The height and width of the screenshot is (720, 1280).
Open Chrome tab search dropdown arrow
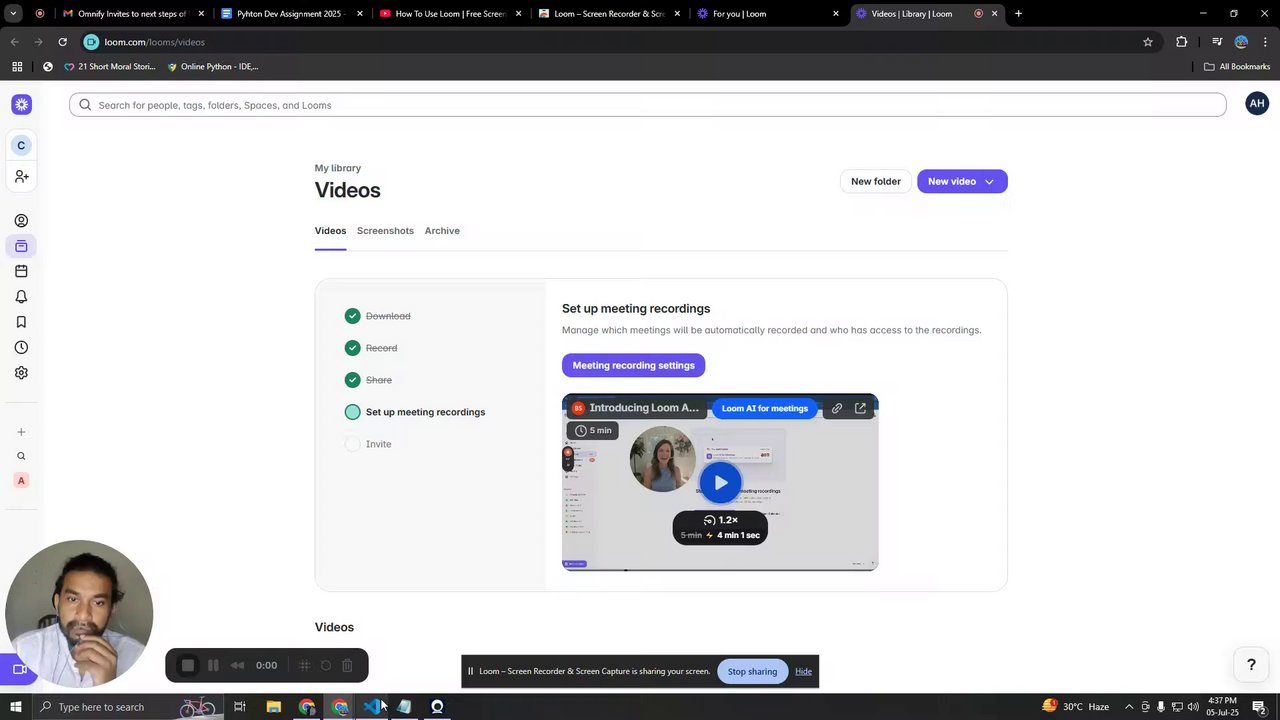click(x=14, y=13)
